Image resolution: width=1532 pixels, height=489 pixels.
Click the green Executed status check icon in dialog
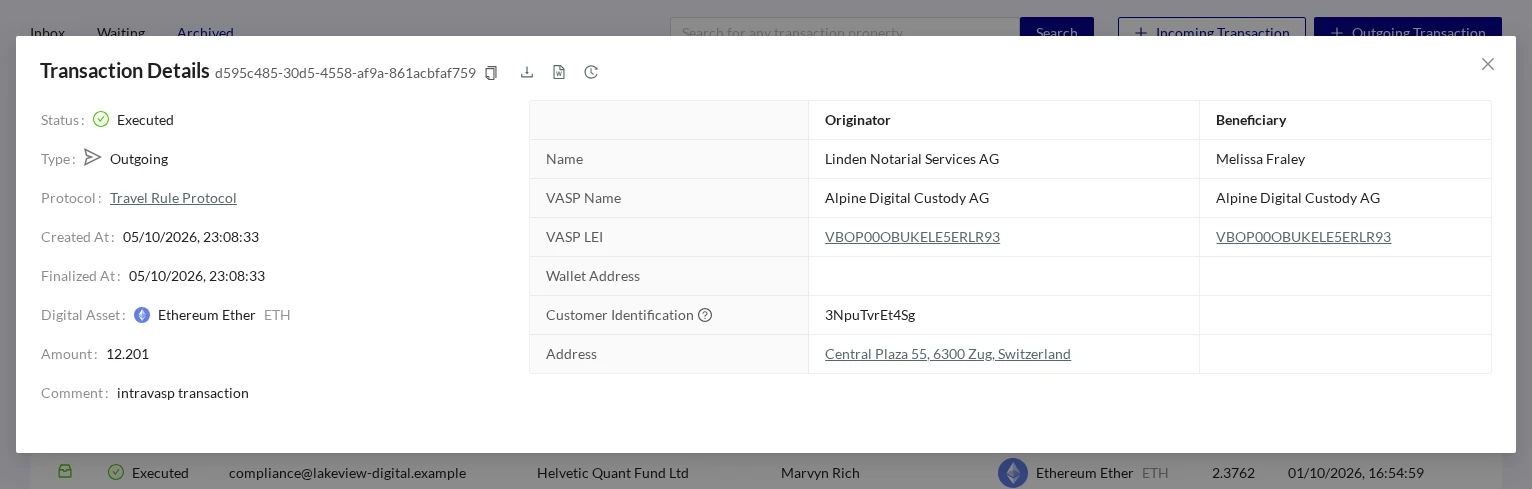coord(101,119)
